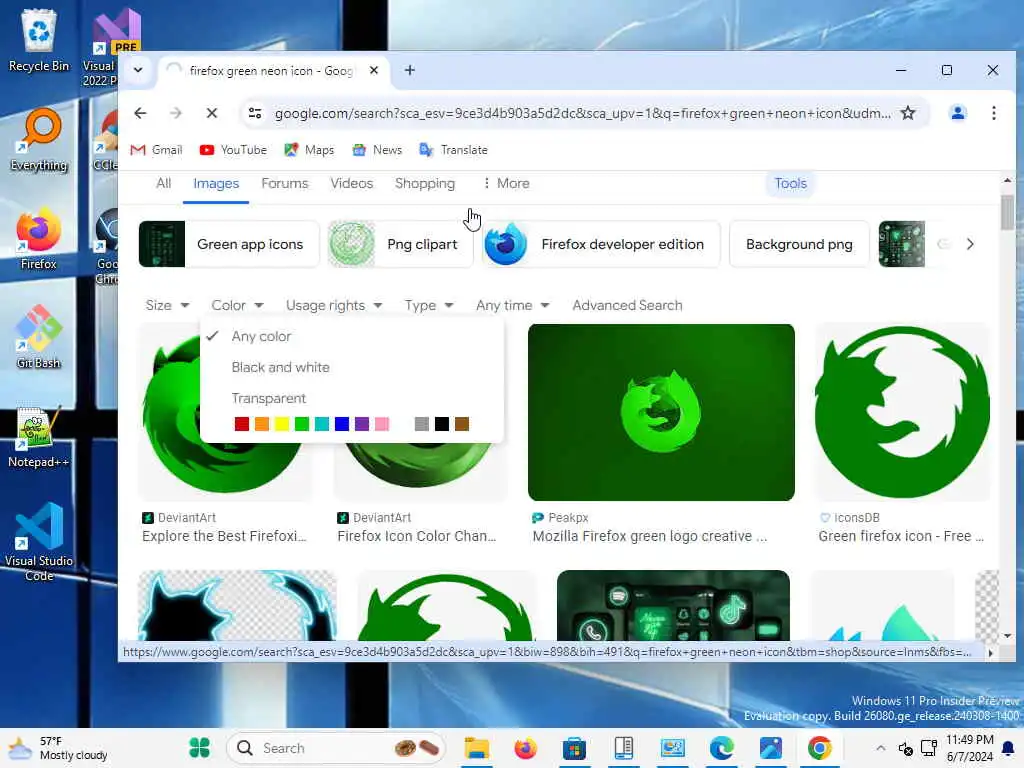The image size is (1024, 768).
Task: Pick the green color swatch
Action: (302, 424)
